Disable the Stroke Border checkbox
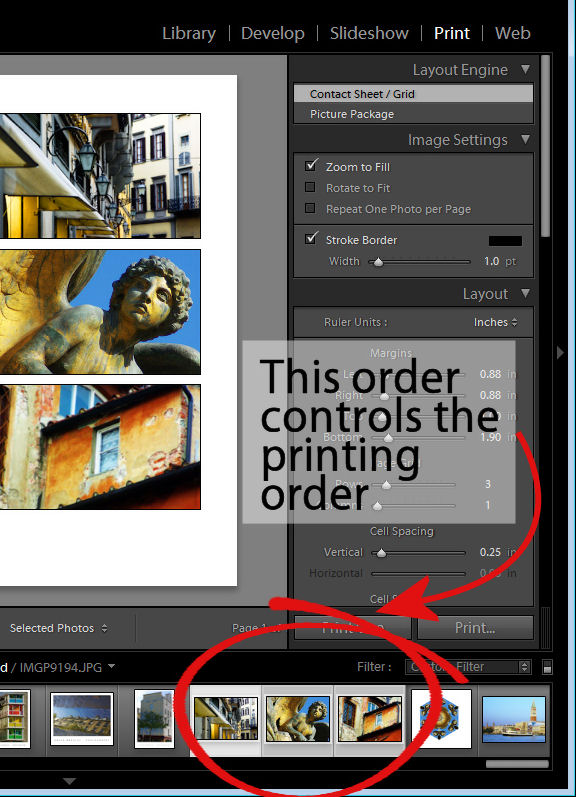Image resolution: width=576 pixels, height=797 pixels. coord(311,238)
